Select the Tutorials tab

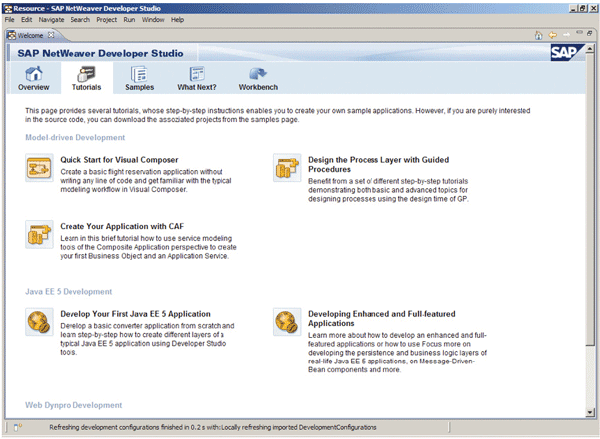click(86, 78)
